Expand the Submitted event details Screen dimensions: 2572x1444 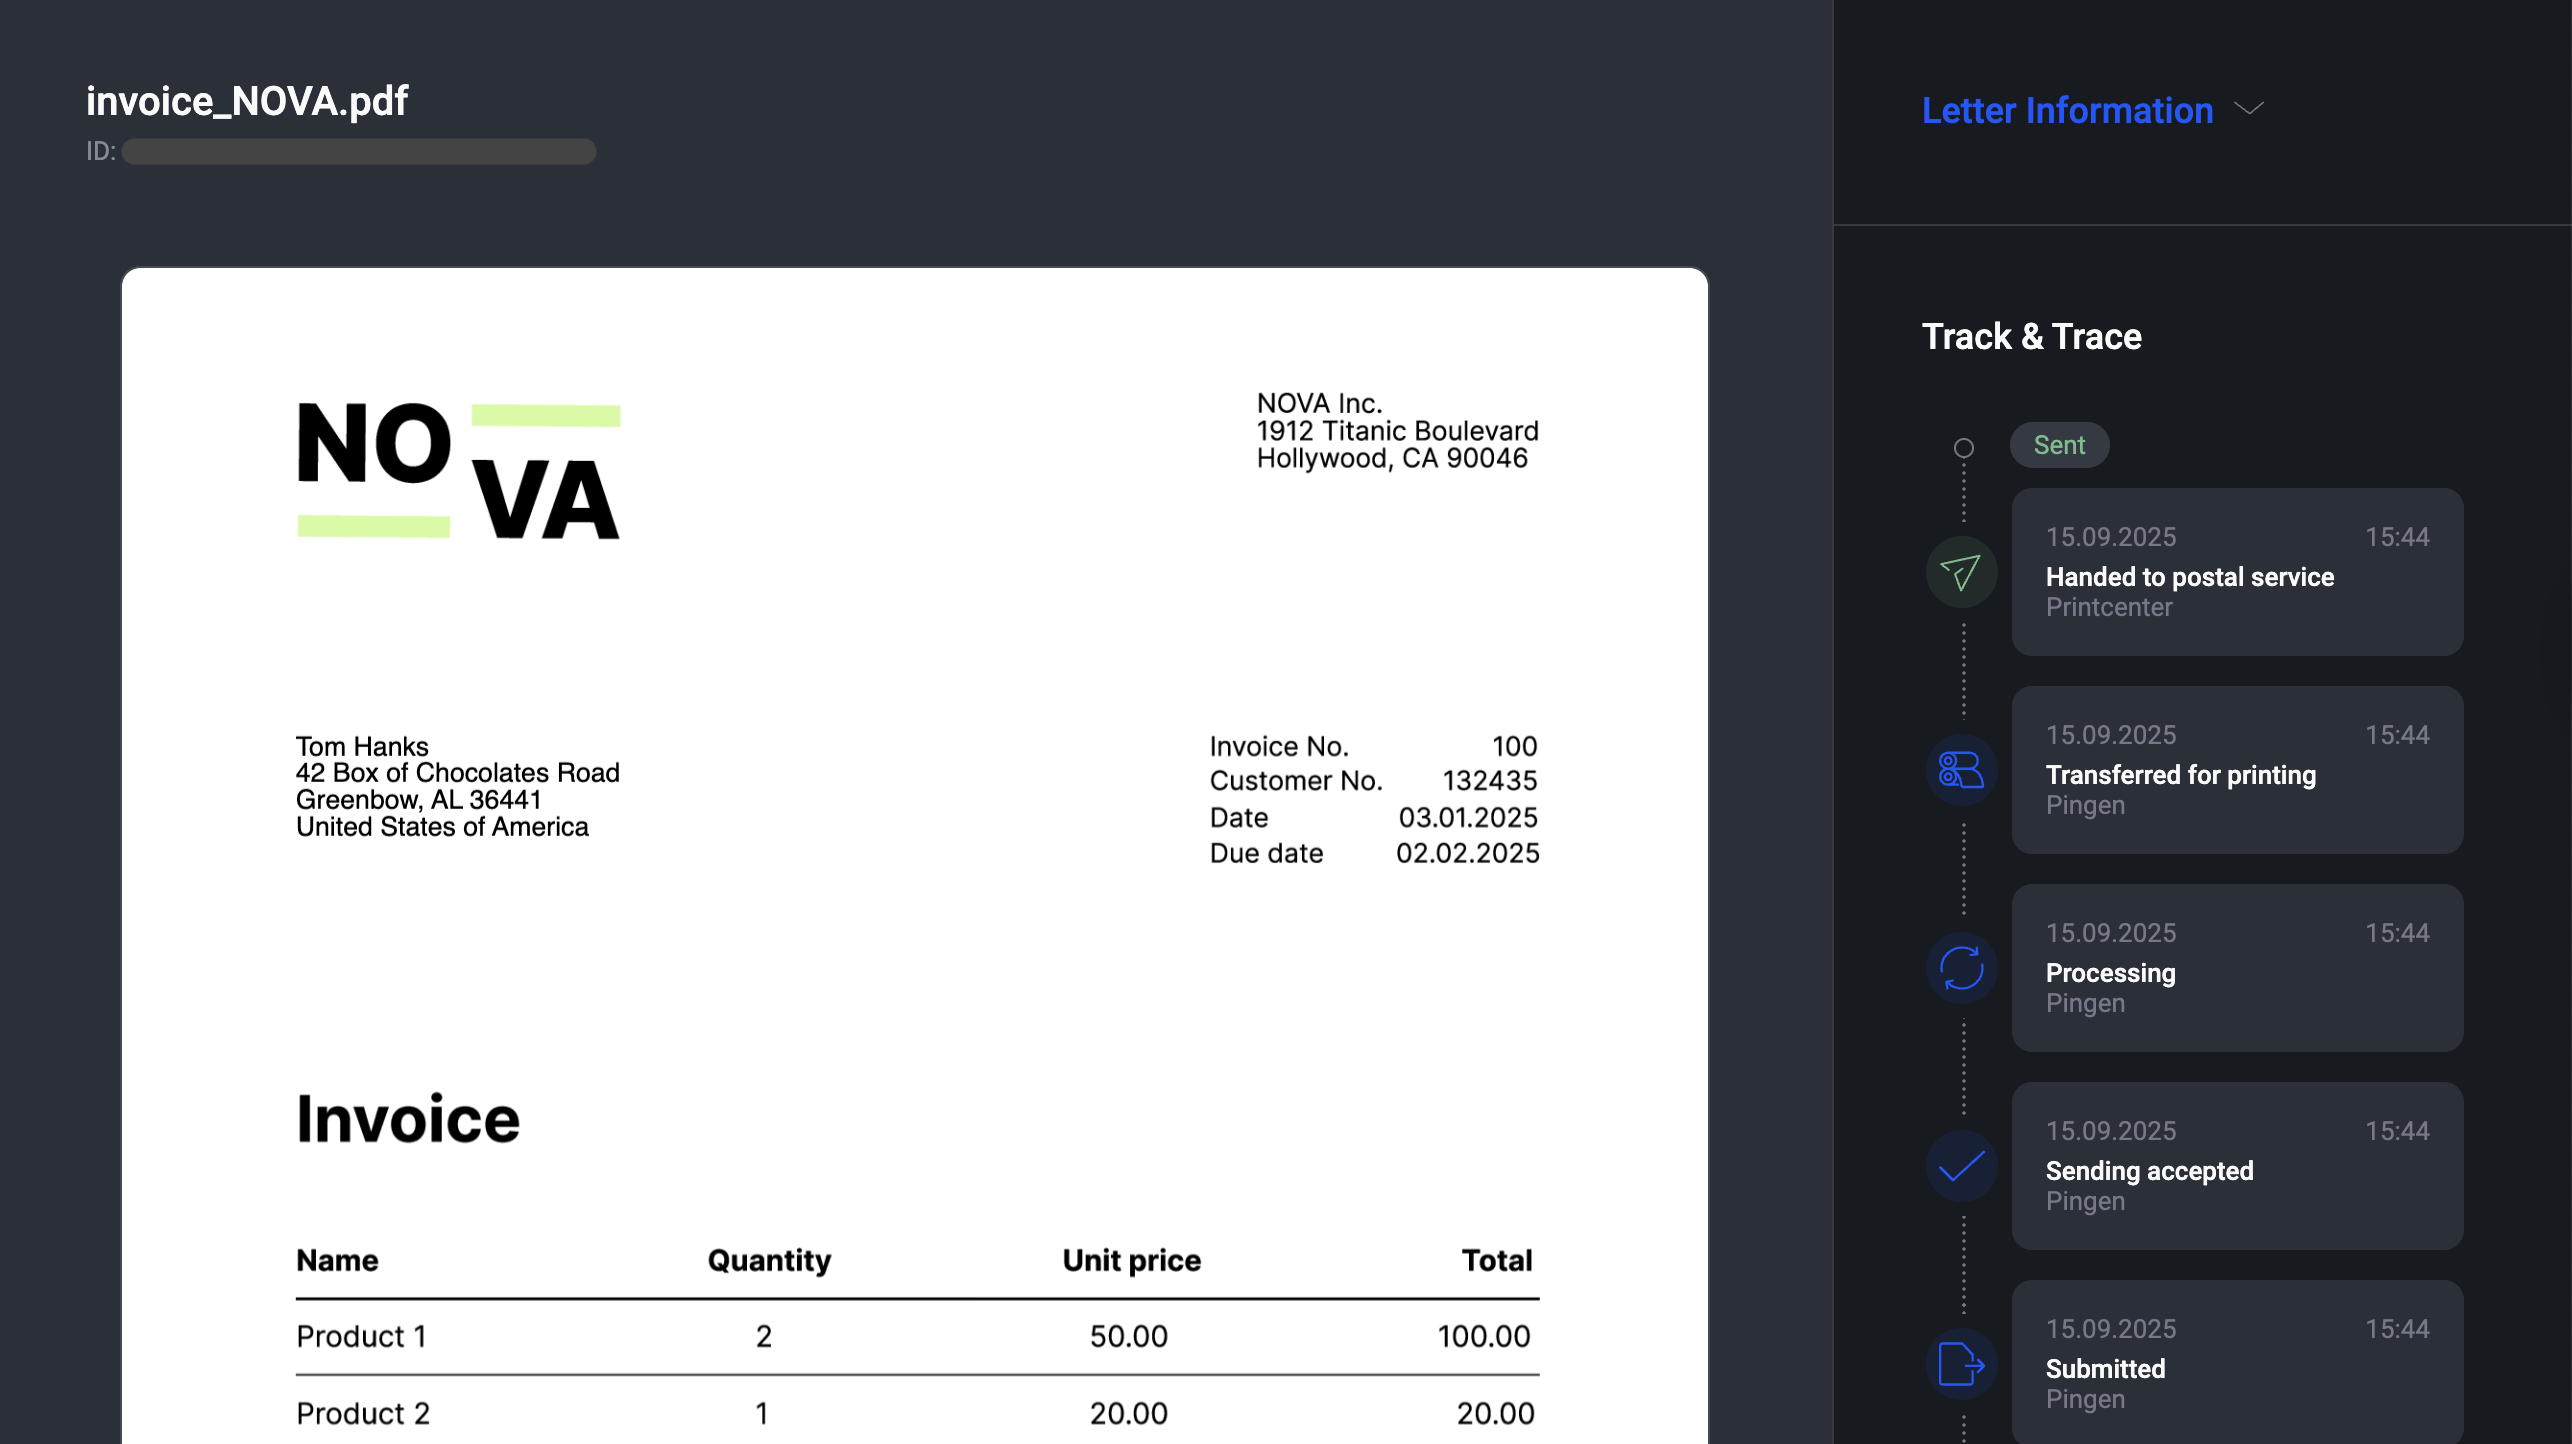(x=2237, y=1363)
